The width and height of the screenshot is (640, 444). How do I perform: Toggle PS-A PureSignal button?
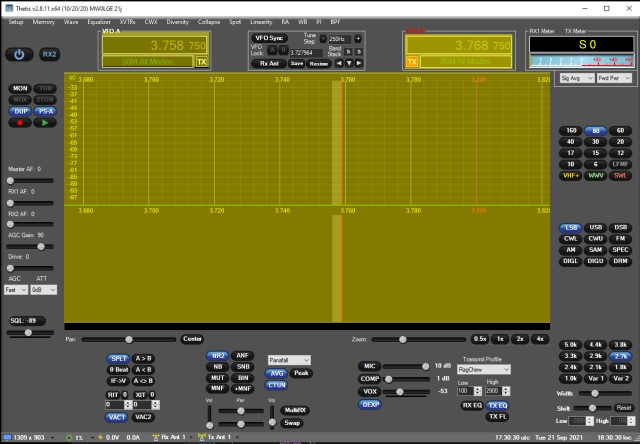(45, 111)
